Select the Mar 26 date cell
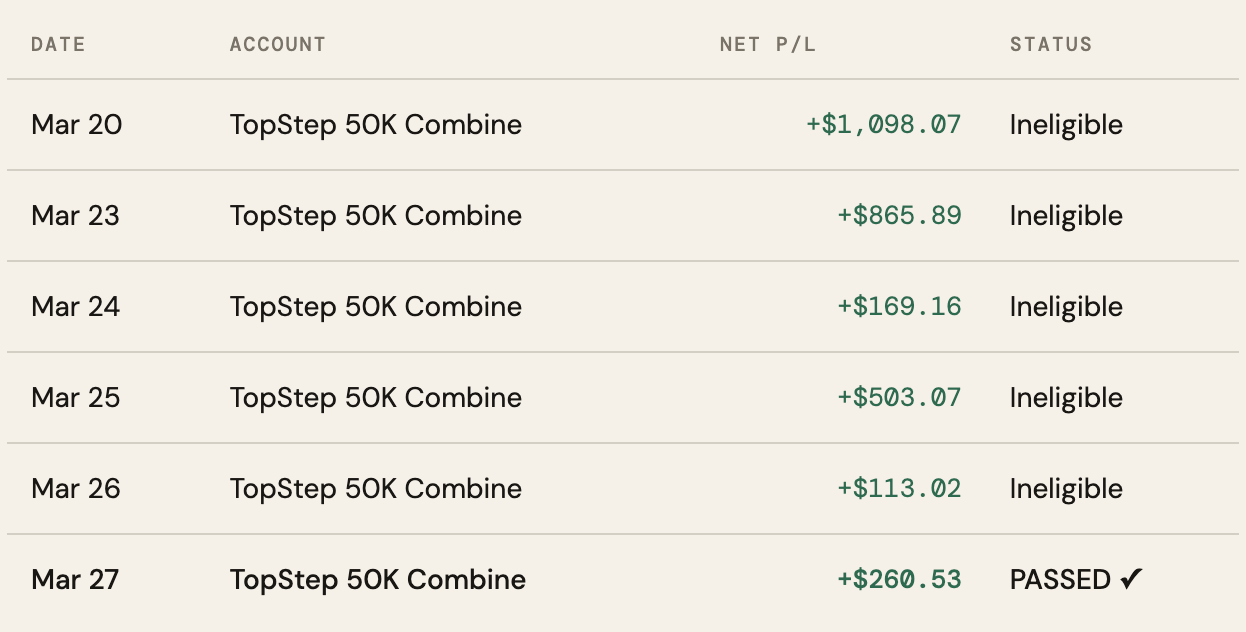The width and height of the screenshot is (1246, 632). (x=76, y=489)
